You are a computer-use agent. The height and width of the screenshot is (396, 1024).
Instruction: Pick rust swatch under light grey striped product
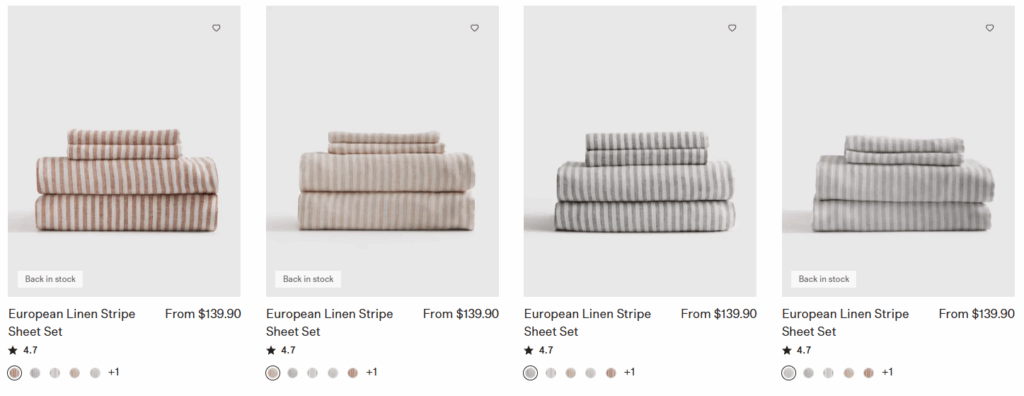[869, 373]
